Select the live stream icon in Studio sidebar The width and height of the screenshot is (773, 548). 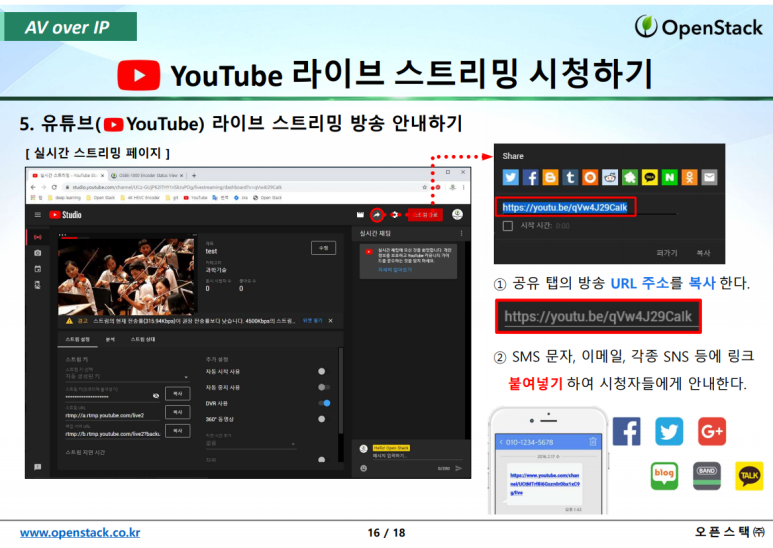[37, 237]
